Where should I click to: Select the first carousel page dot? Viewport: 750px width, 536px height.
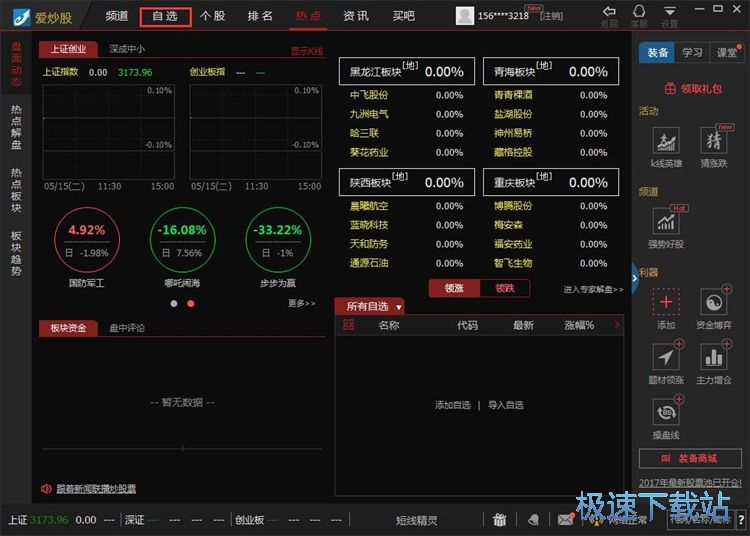(x=174, y=304)
